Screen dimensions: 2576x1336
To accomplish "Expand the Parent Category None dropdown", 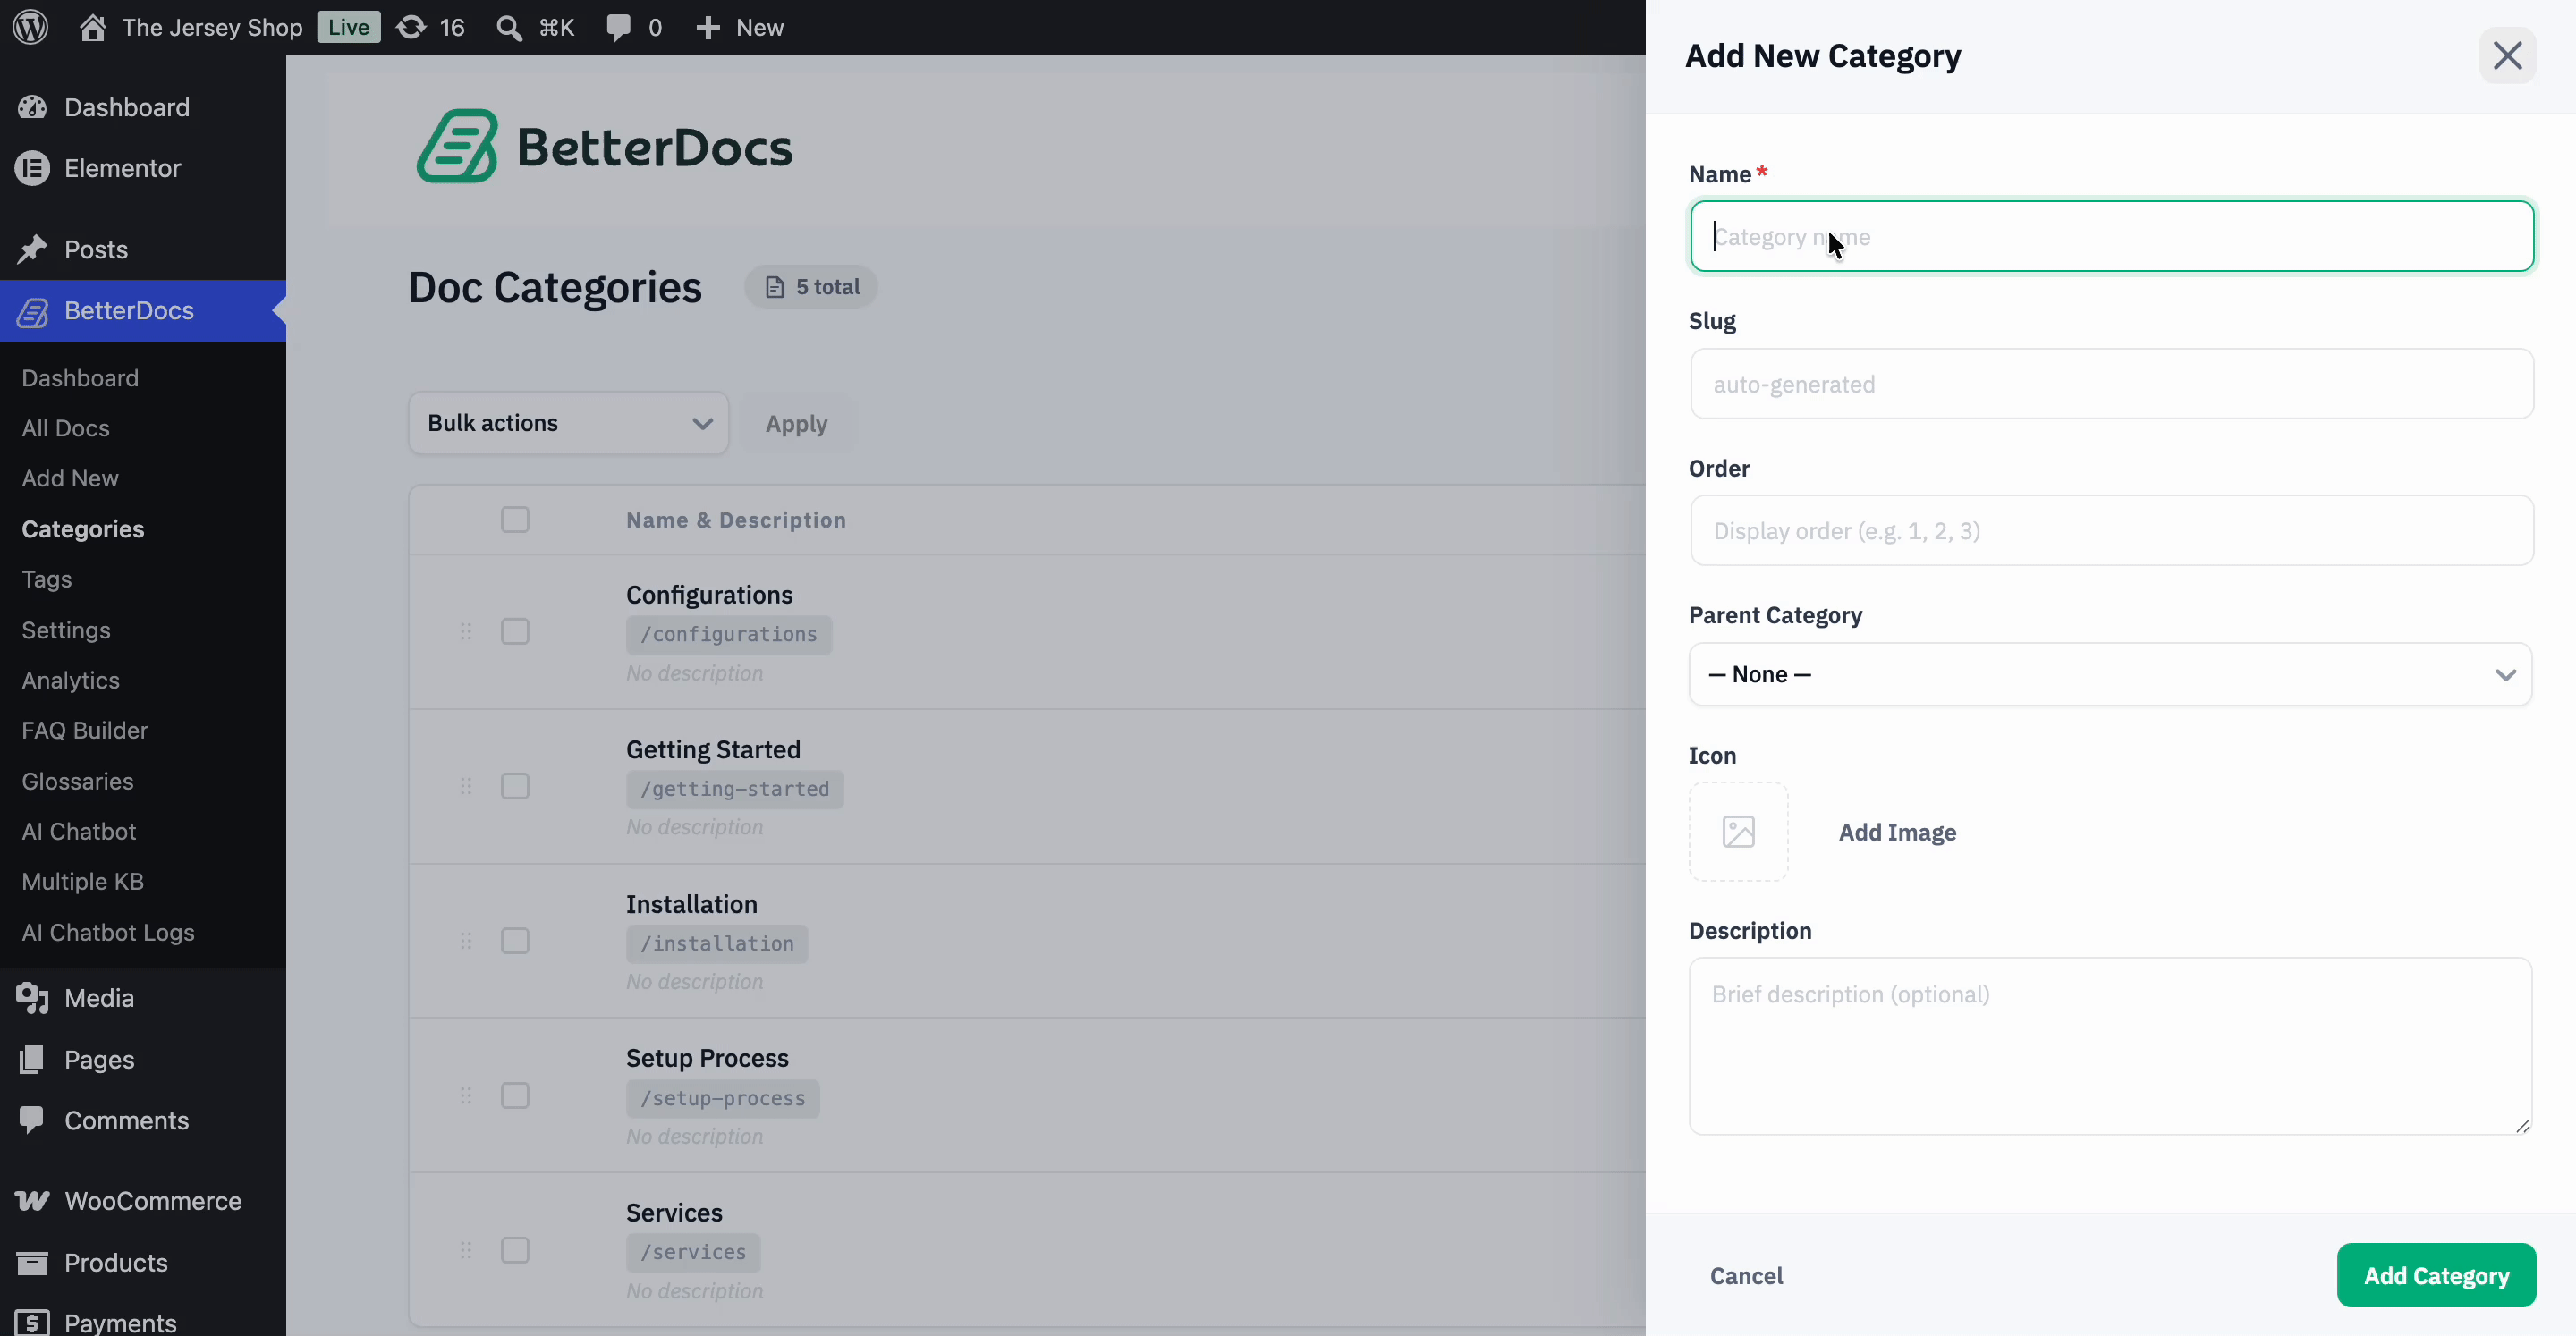I will [2110, 674].
